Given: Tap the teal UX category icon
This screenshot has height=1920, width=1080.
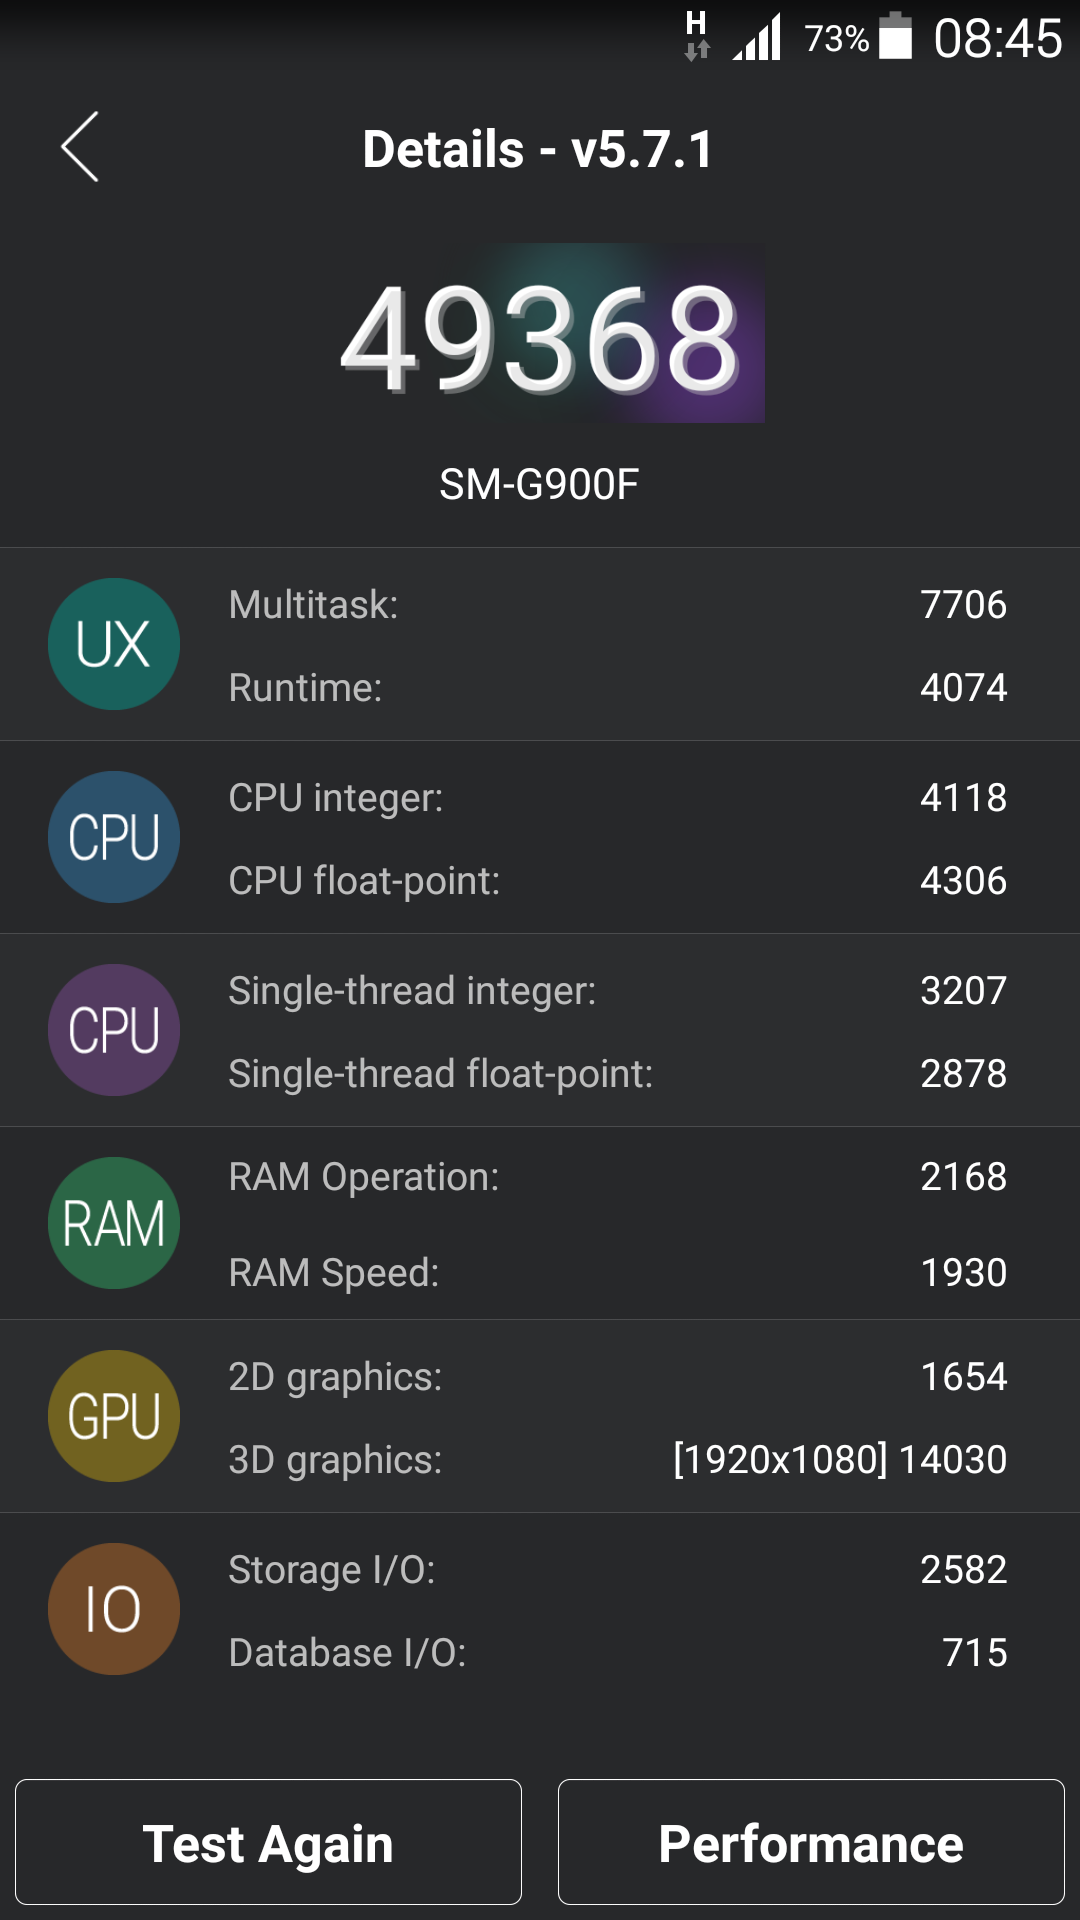Looking at the screenshot, I should pos(114,644).
